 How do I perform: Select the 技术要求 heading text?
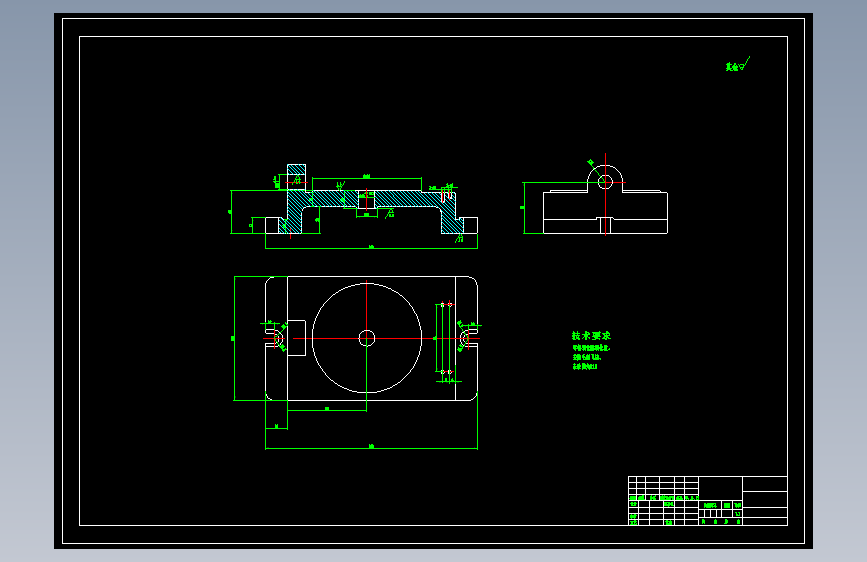591,336
